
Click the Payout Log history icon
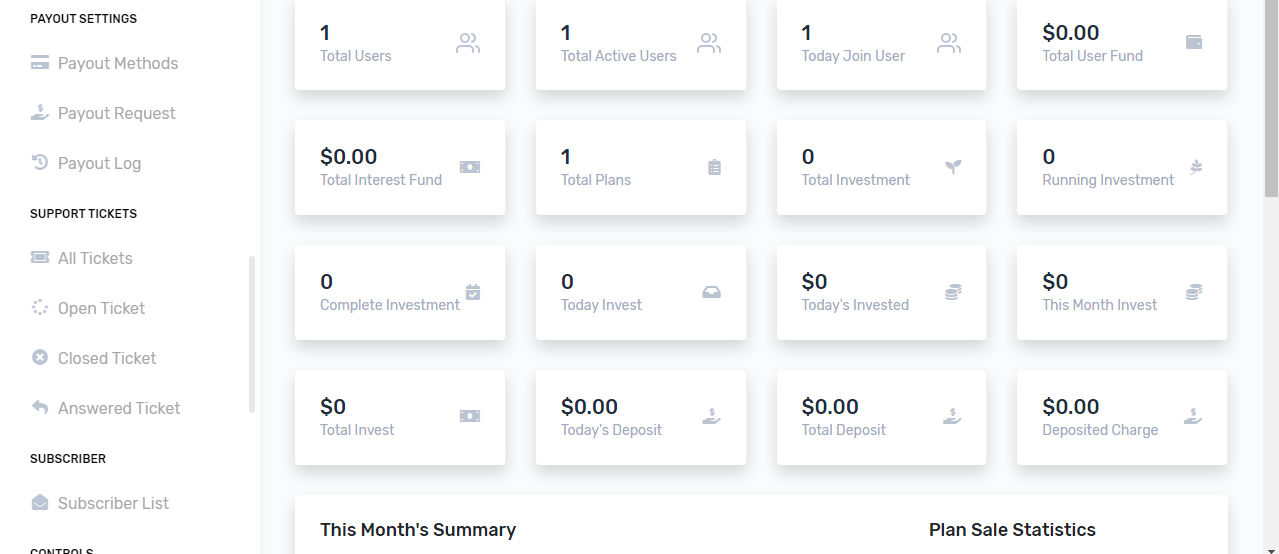[40, 163]
